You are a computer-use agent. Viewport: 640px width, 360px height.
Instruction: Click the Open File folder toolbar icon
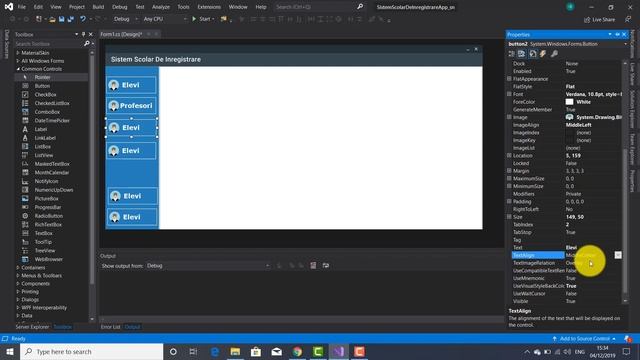52,19
